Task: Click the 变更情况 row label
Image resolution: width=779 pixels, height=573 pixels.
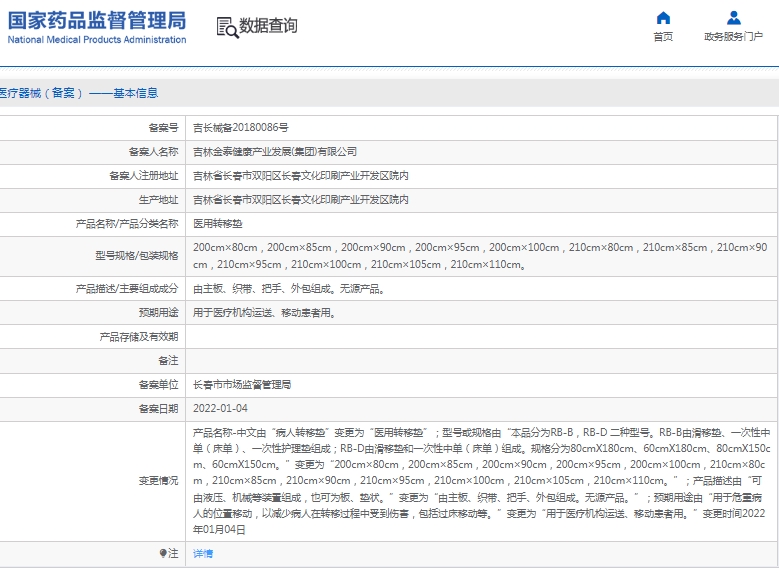Action: [x=158, y=481]
